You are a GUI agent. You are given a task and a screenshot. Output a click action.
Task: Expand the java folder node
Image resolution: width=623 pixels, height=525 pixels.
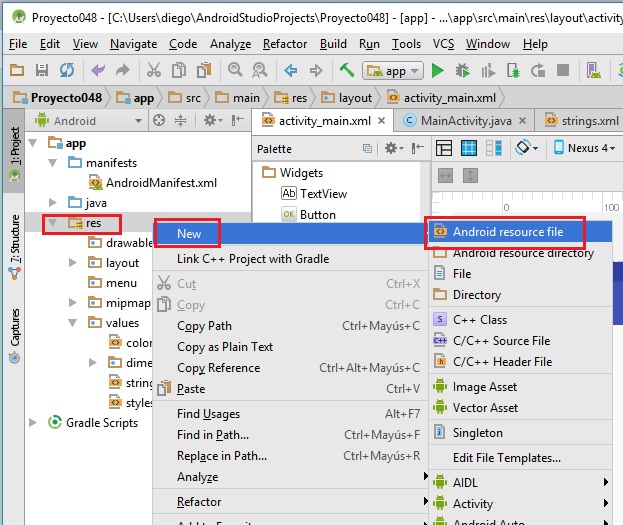click(x=52, y=203)
